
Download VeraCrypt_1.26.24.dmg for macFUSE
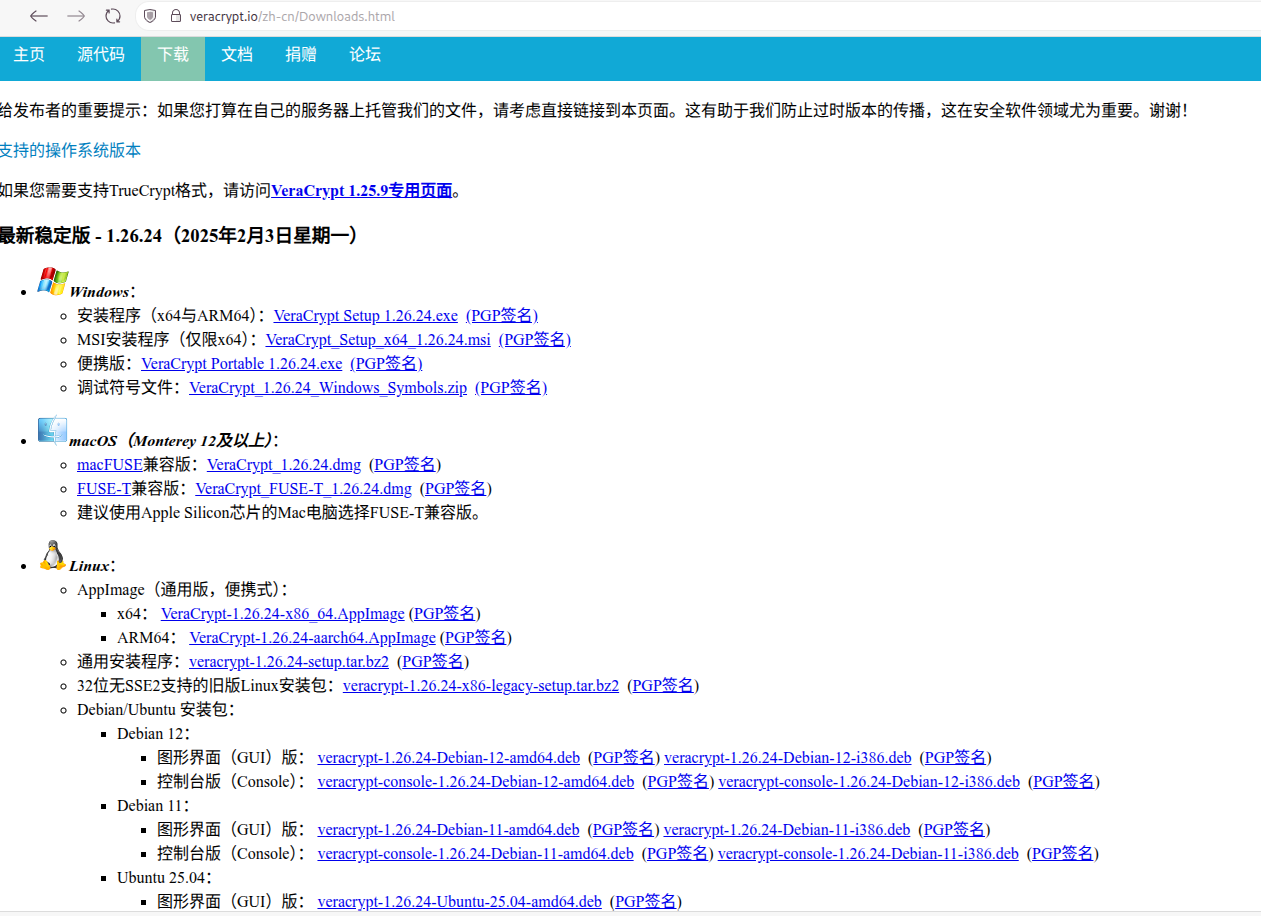pos(283,464)
